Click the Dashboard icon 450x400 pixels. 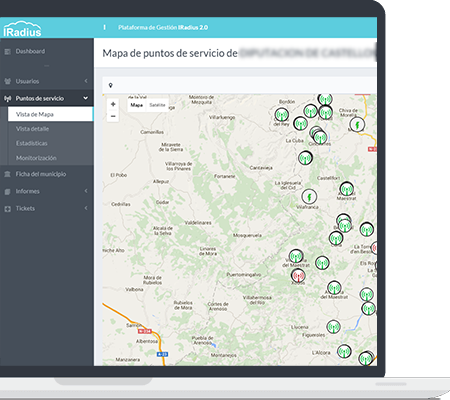pos(7,51)
